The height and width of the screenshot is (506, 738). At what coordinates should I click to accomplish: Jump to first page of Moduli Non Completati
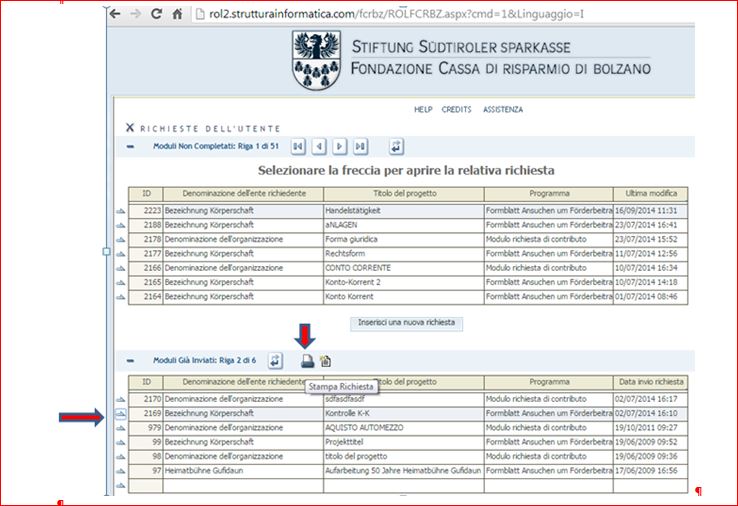(x=298, y=146)
